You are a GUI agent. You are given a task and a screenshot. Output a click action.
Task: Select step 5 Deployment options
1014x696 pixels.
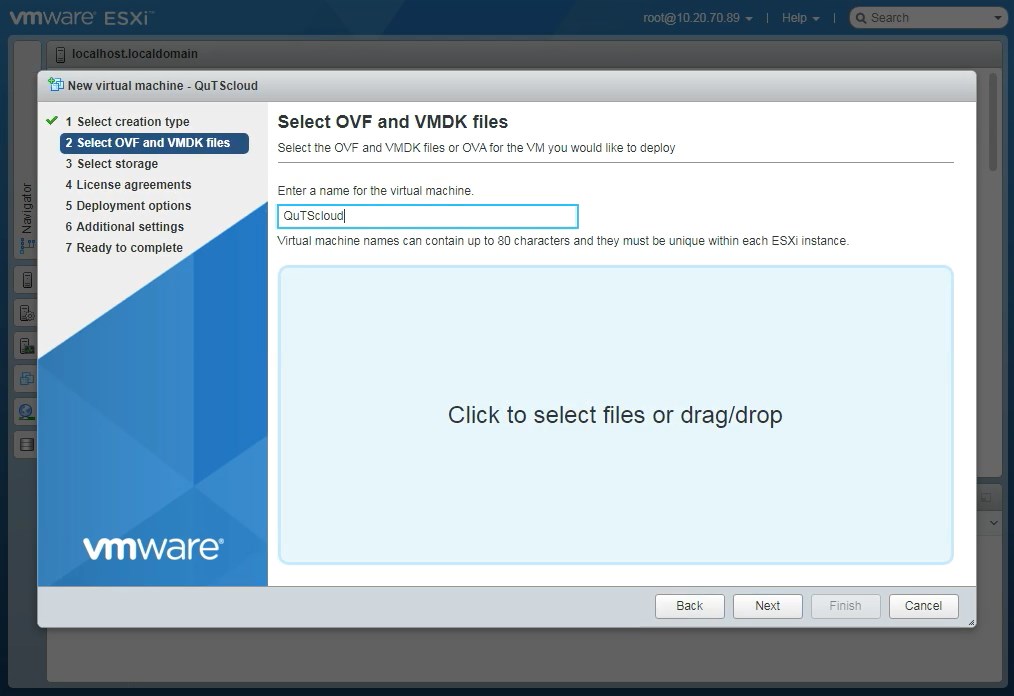(128, 206)
